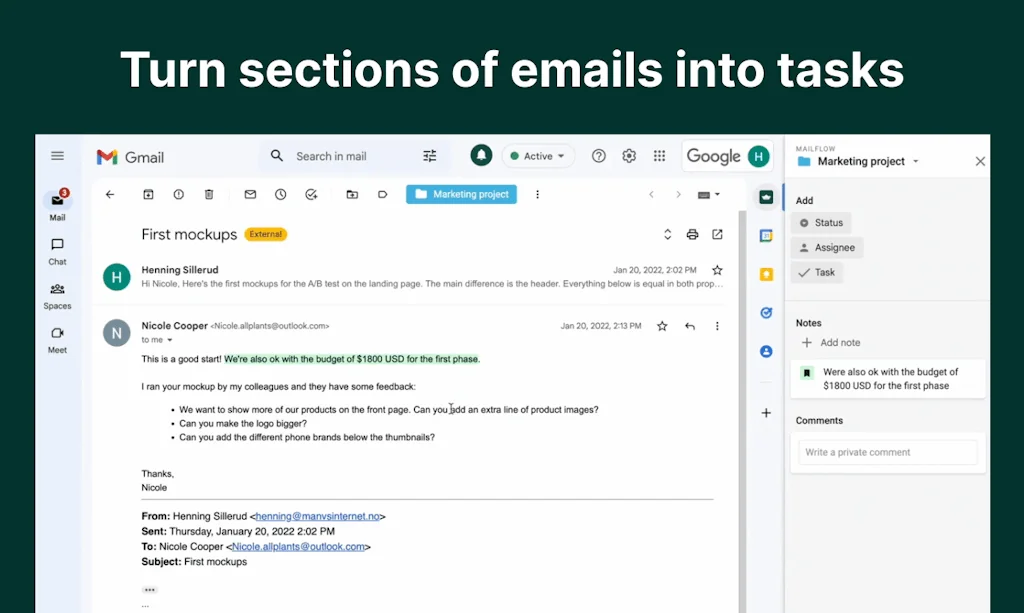1024x613 pixels.
Task: Snooze the email using the clock icon
Action: [281, 194]
